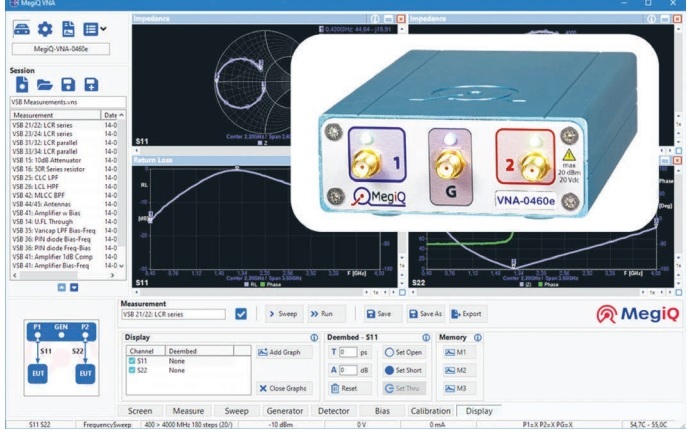Image resolution: width=692 pixels, height=435 pixels.
Task: Click the session filename field
Action: 68,102
